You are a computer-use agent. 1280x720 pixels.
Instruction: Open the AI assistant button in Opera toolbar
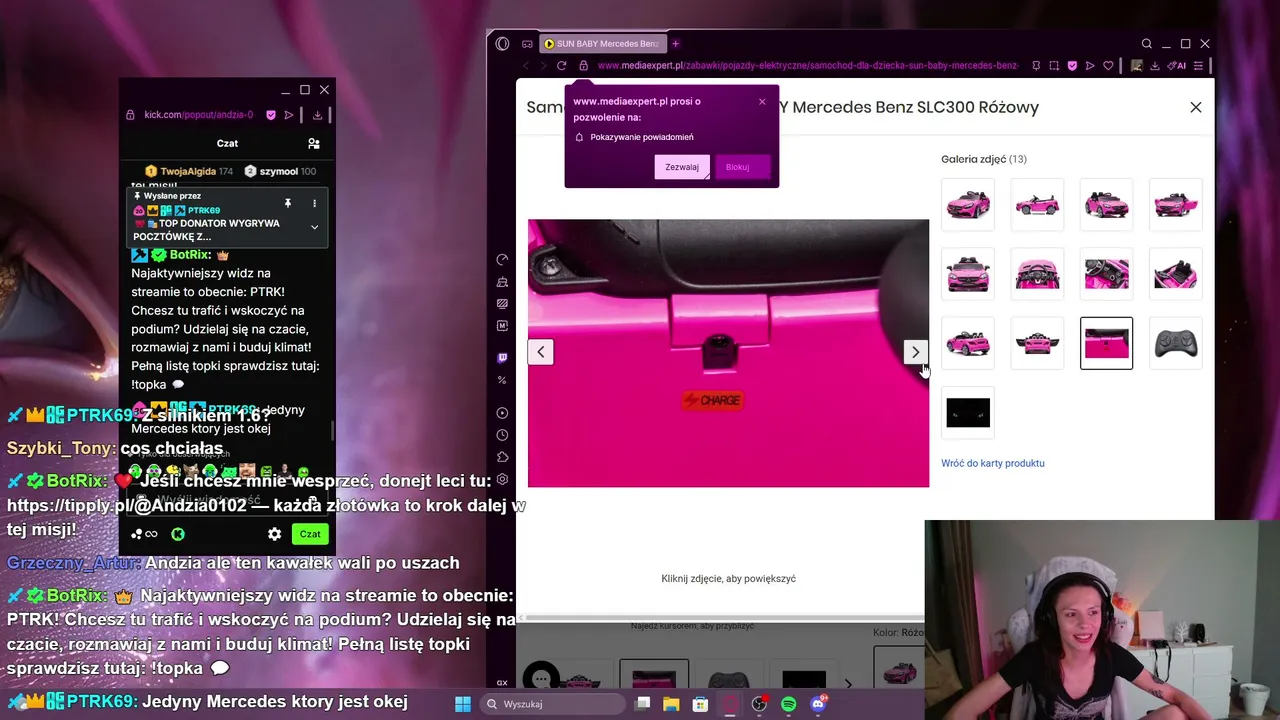pos(1179,66)
